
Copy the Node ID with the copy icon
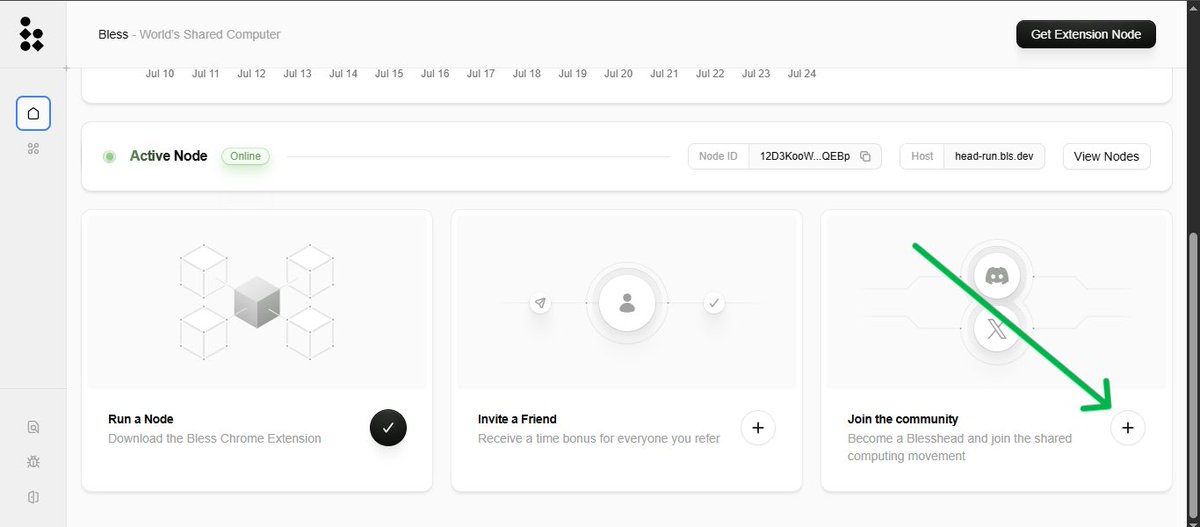tap(866, 156)
